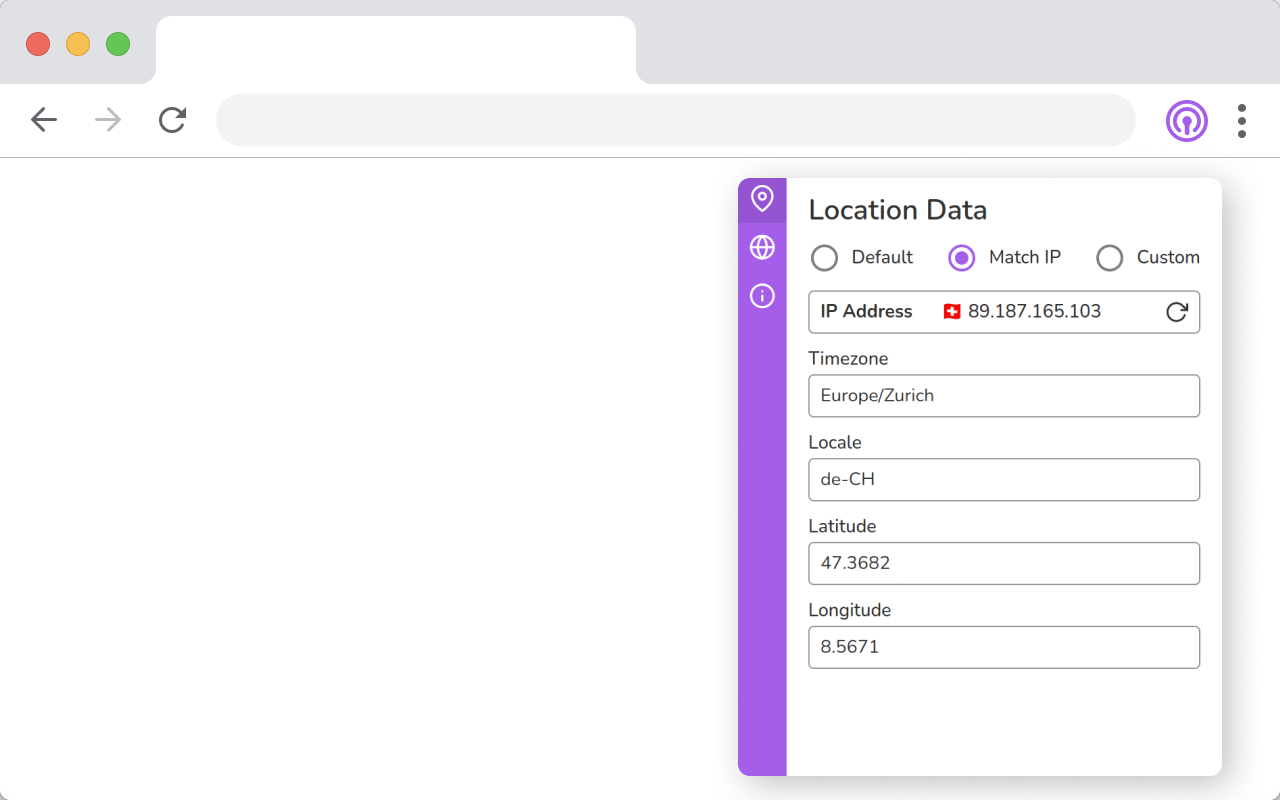This screenshot has height=800, width=1280.
Task: Focus the browser address bar
Action: click(x=675, y=121)
